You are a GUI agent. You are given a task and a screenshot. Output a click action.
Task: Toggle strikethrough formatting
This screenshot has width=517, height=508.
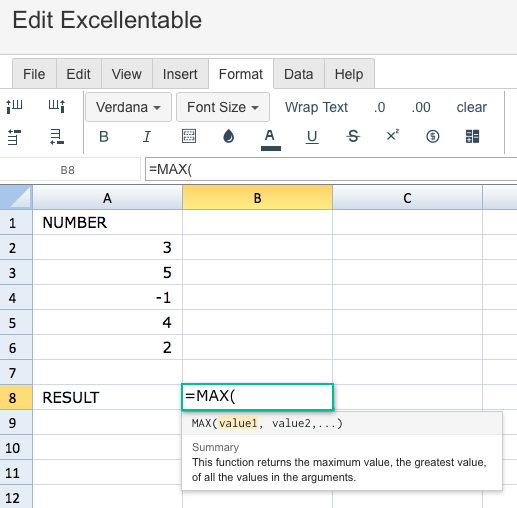point(353,136)
